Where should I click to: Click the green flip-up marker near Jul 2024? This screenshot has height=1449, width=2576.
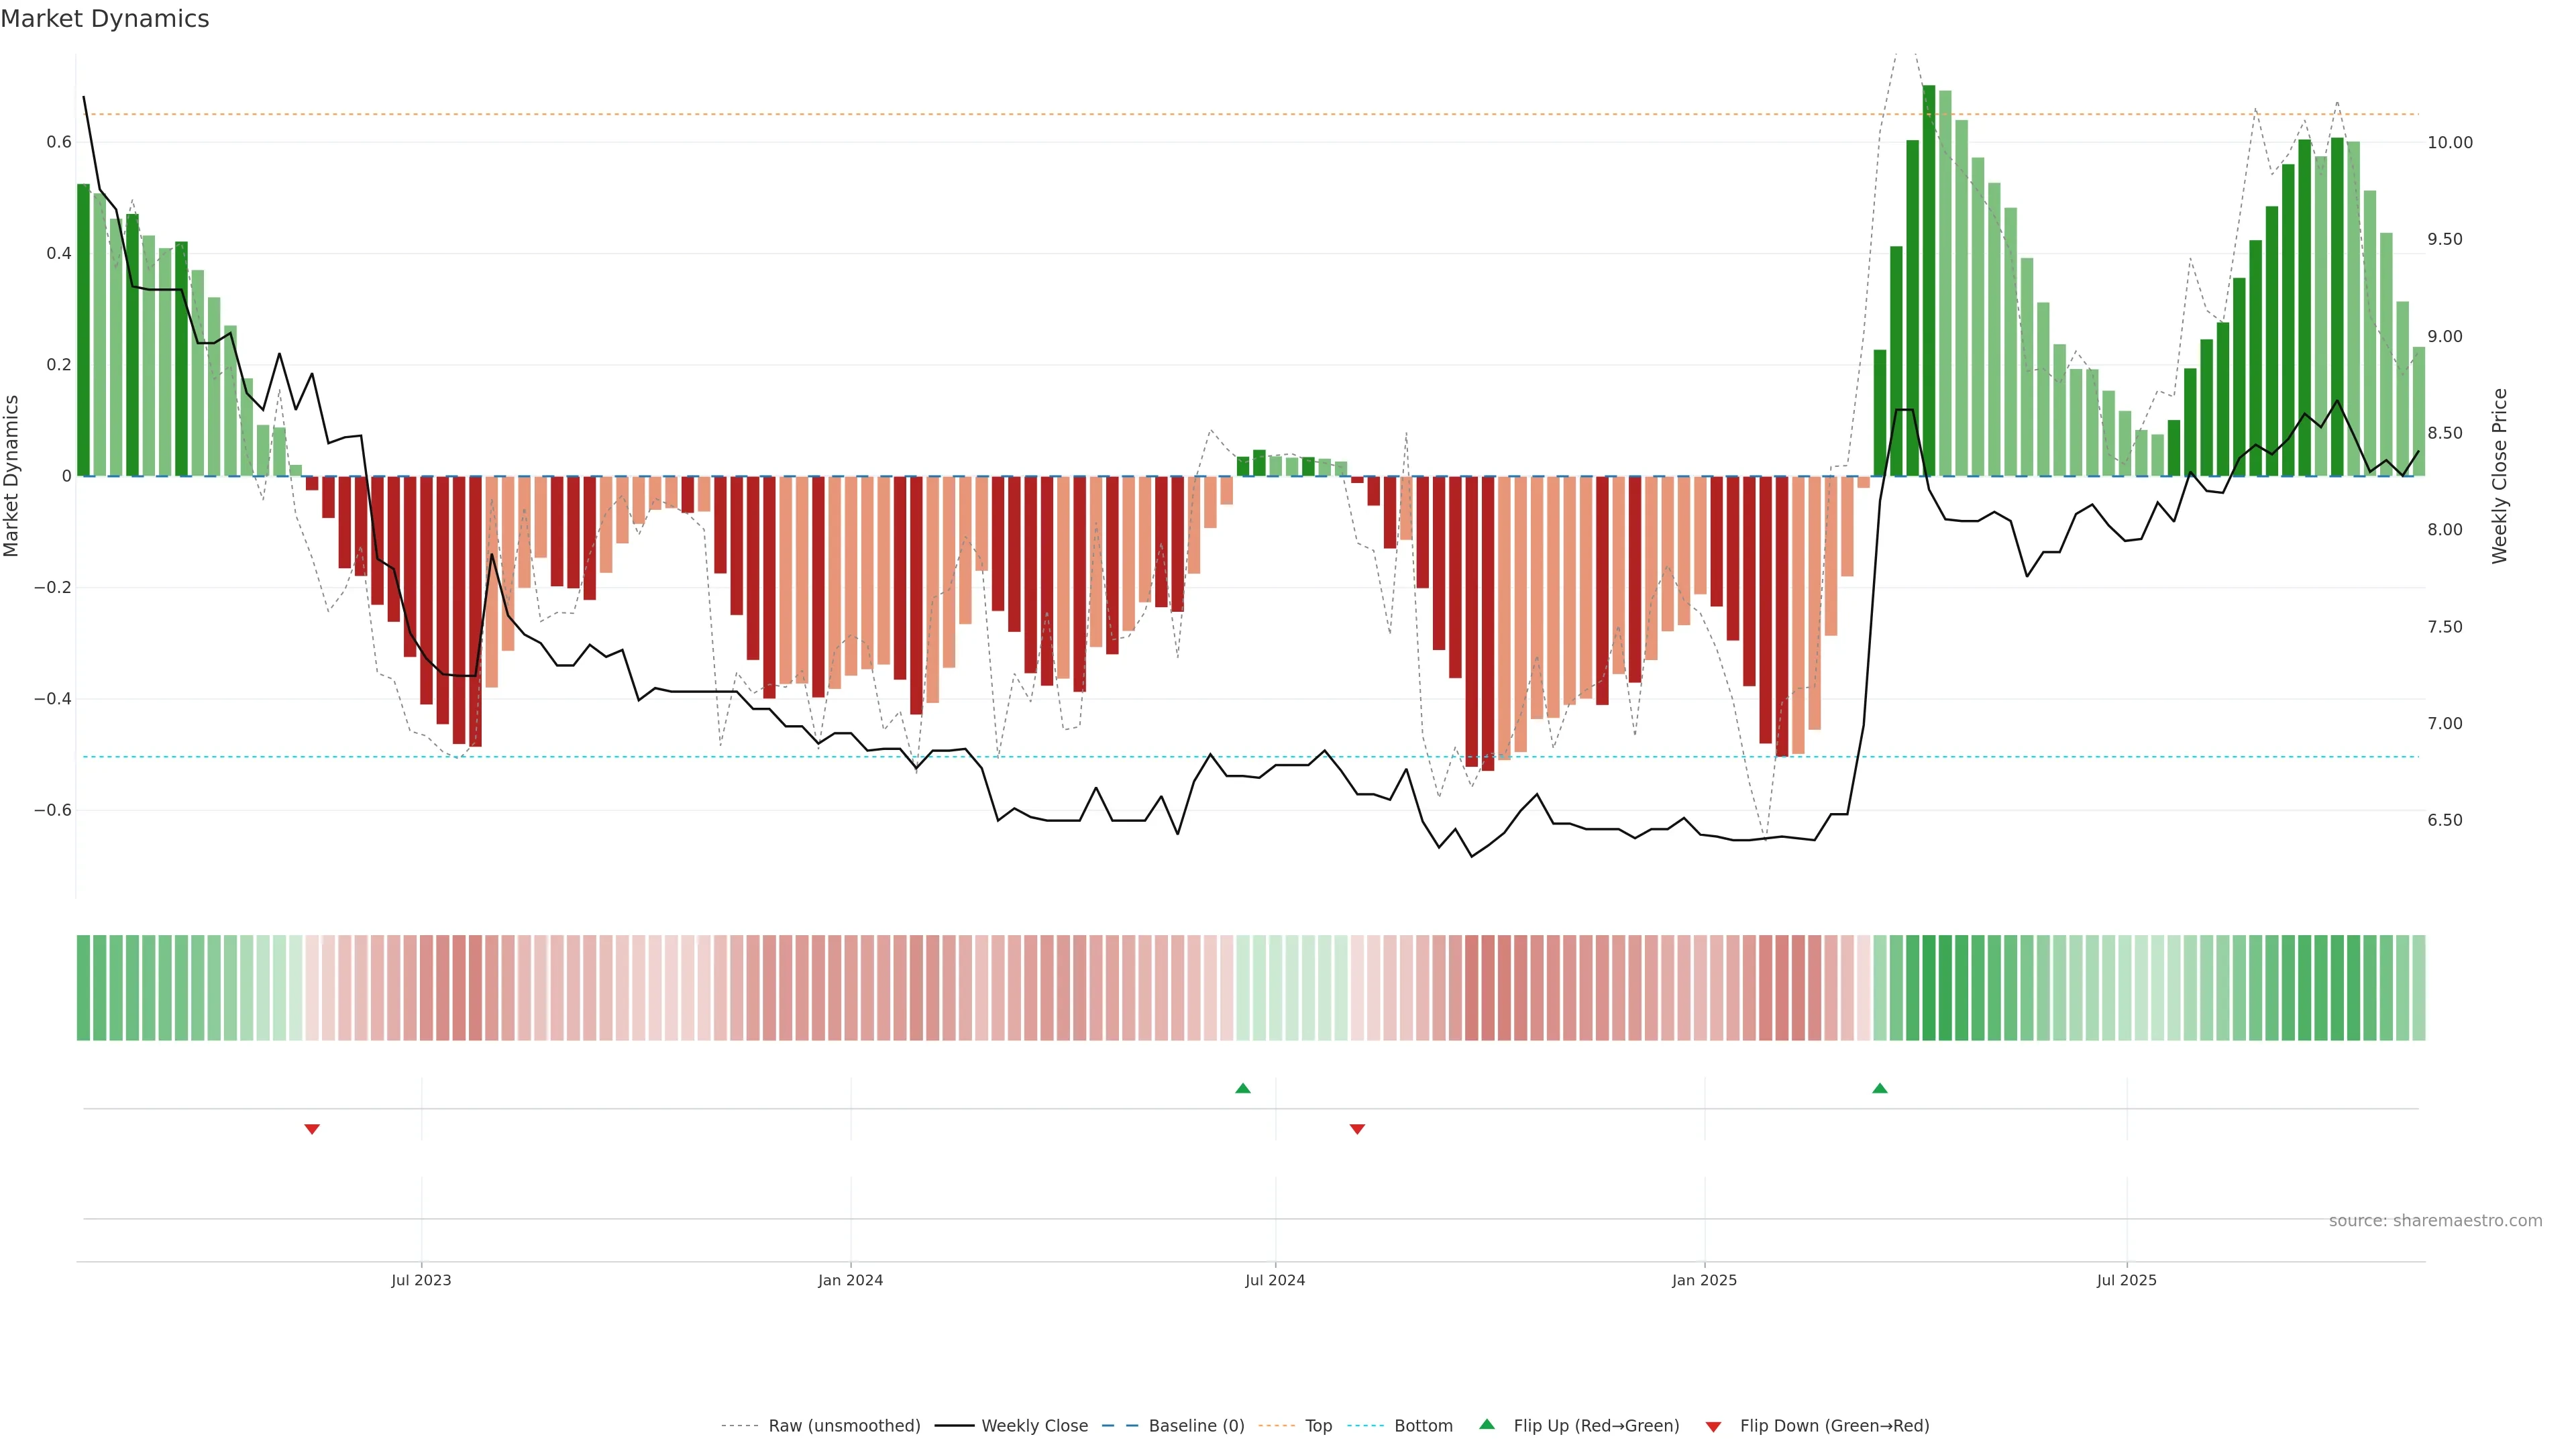tap(1242, 1088)
